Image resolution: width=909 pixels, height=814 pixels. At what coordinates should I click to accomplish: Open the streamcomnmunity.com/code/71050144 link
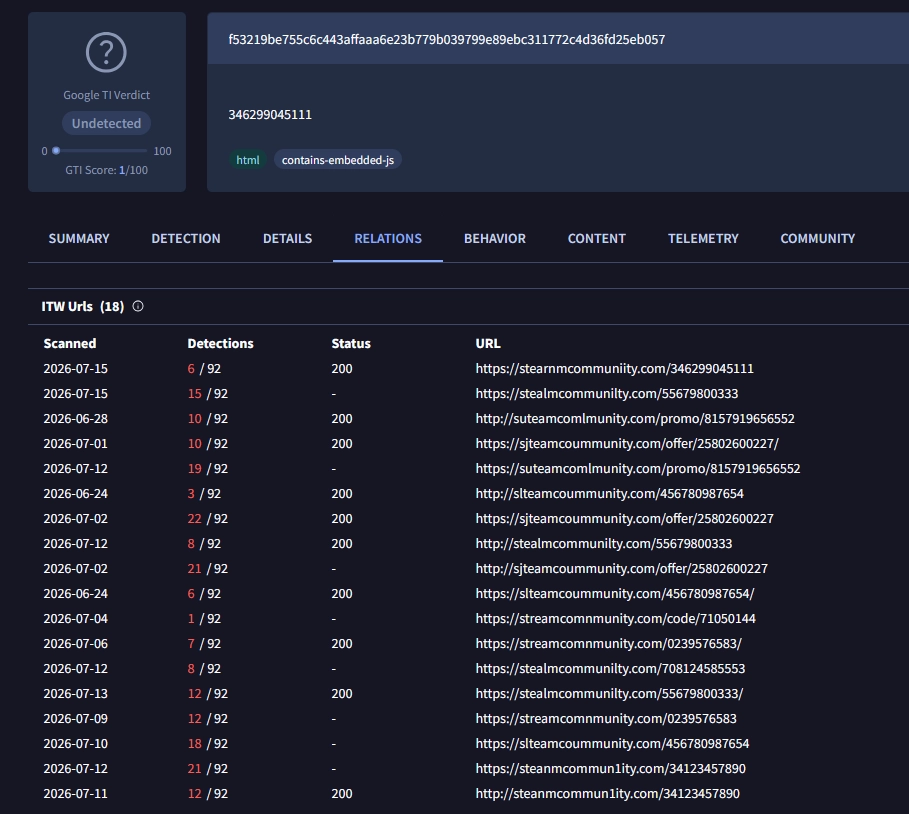point(615,619)
